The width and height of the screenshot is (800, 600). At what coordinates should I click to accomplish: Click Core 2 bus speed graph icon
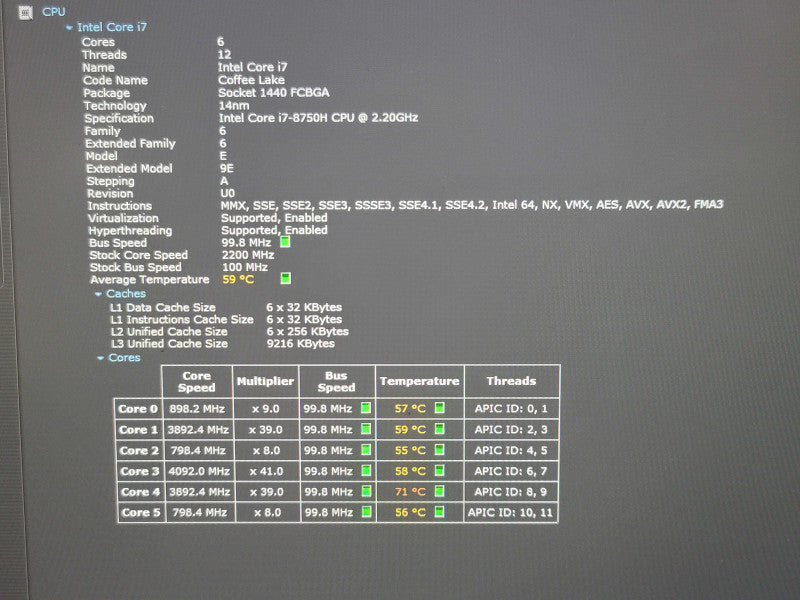coord(366,449)
